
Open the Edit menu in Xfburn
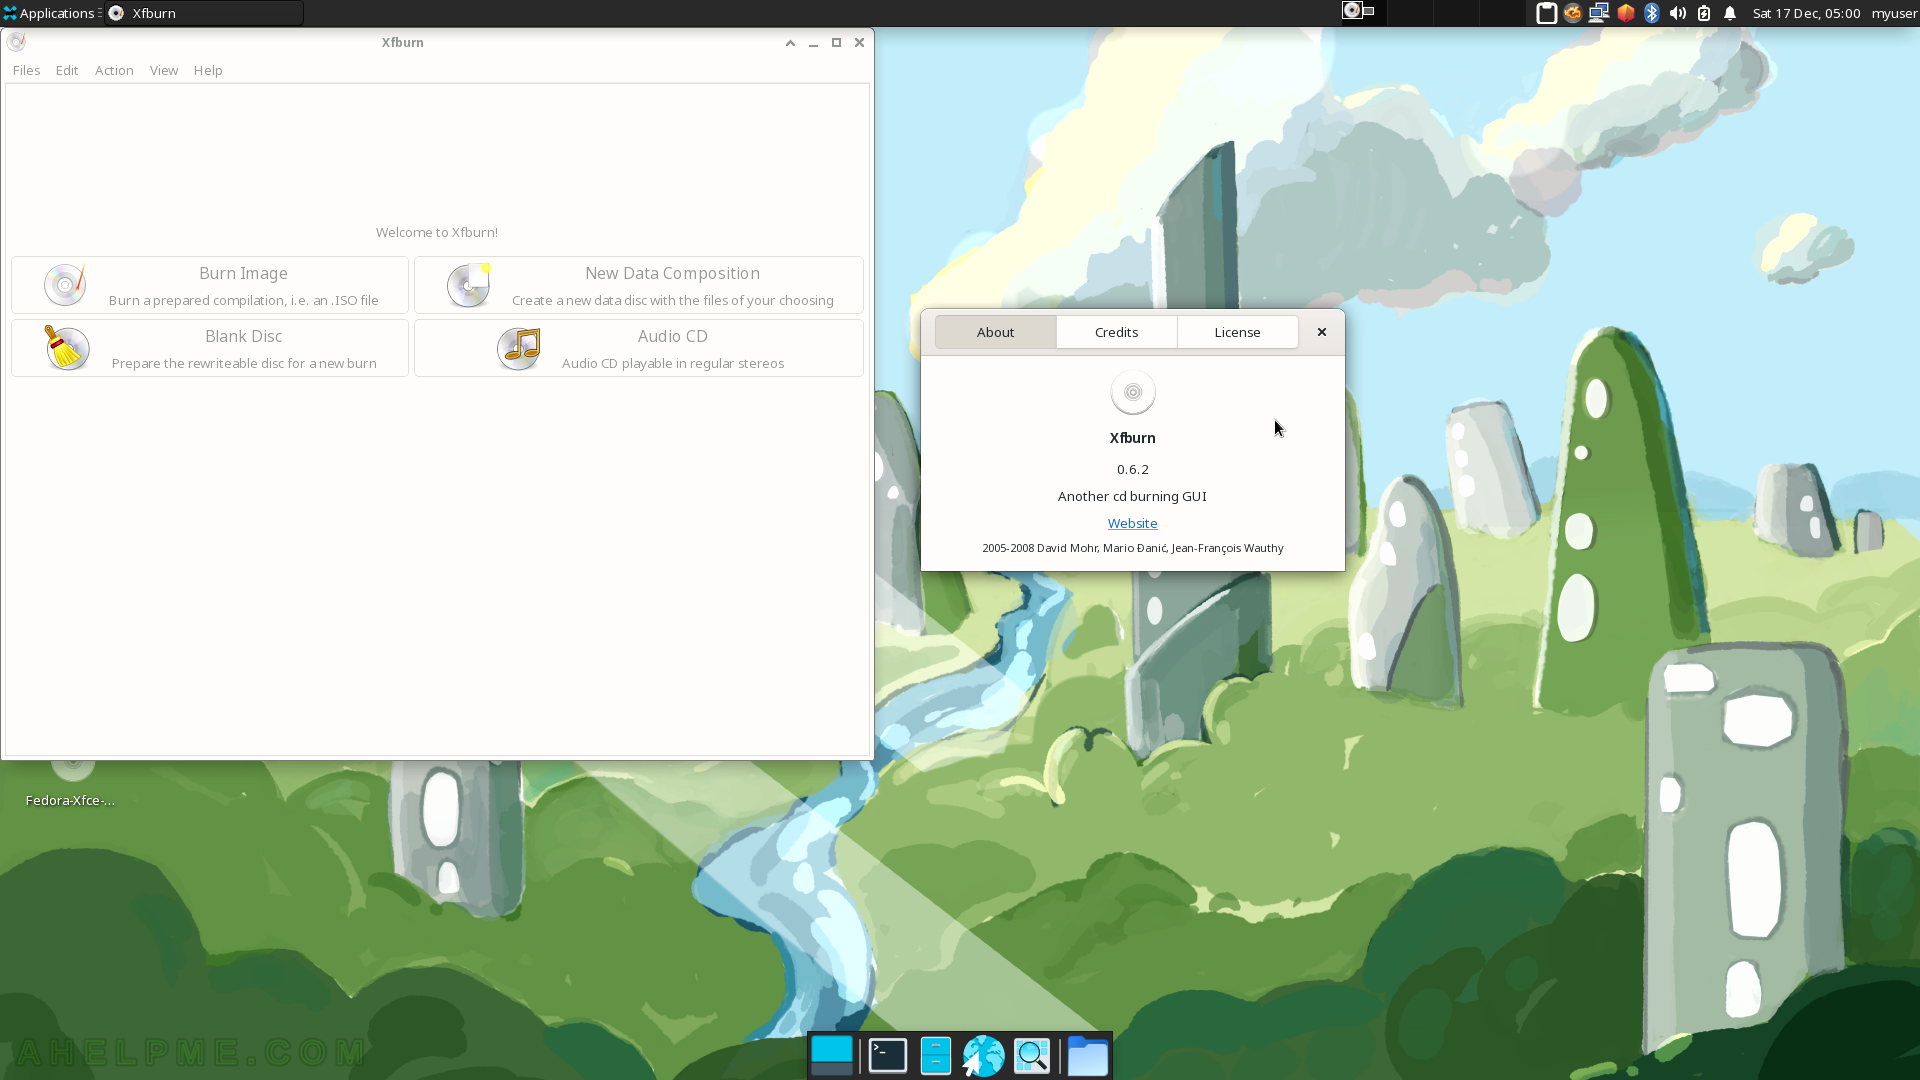(x=67, y=70)
